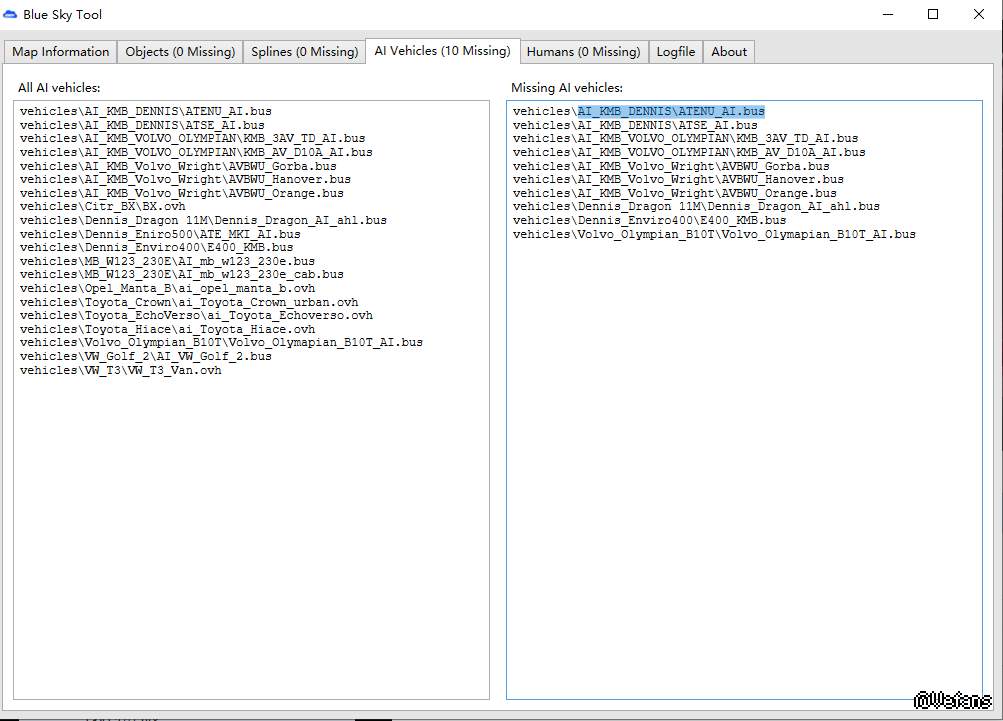Screen dimensions: 1003x721
Task: Open the Map Information tab
Action: [x=61, y=52]
